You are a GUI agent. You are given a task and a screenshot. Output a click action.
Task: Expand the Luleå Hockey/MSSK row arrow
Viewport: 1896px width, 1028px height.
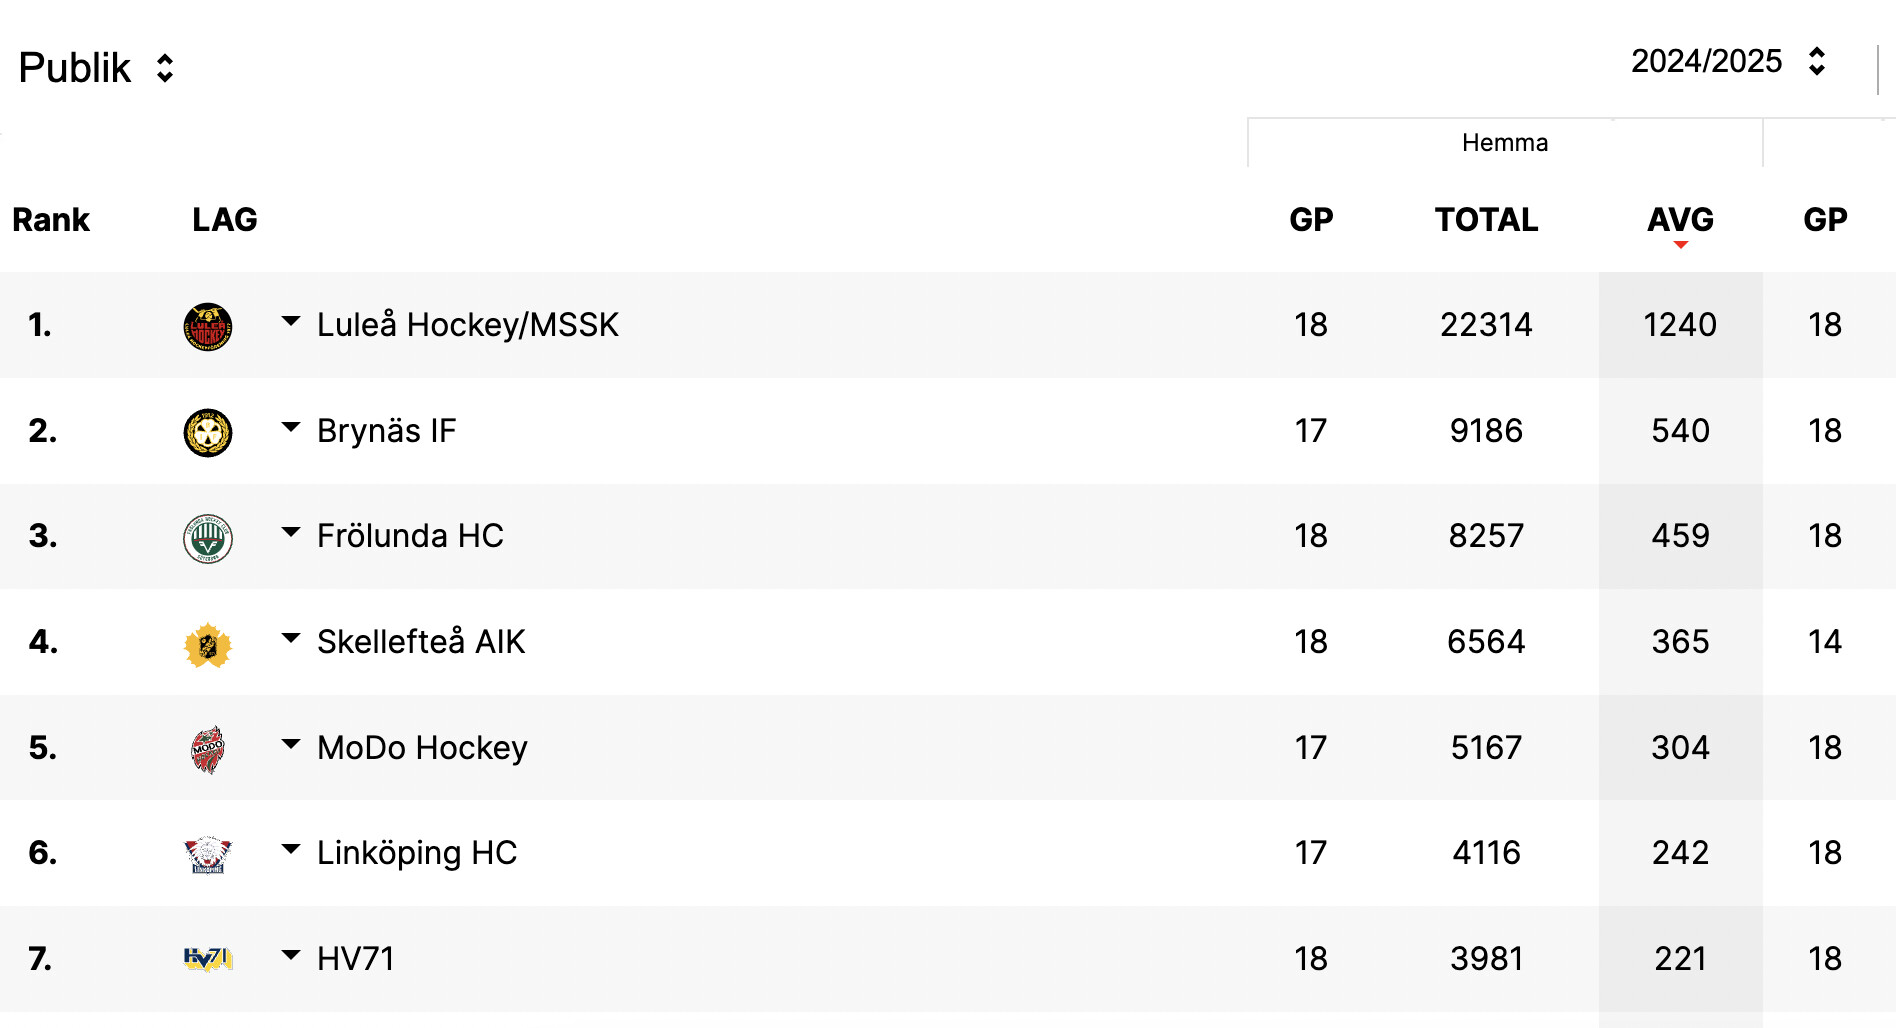[x=291, y=322]
